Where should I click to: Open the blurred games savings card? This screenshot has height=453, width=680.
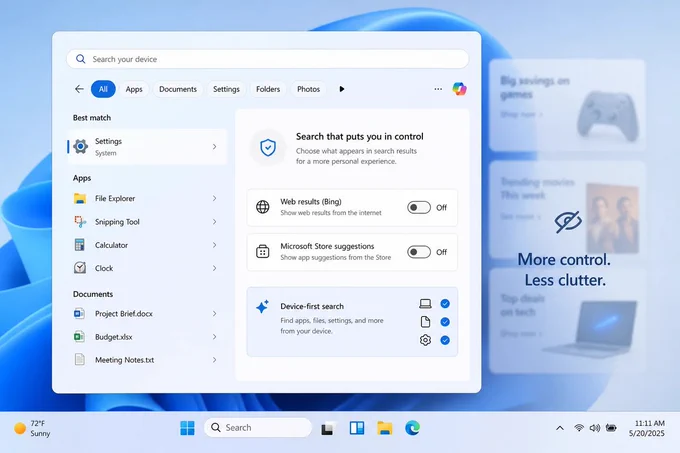tap(567, 105)
